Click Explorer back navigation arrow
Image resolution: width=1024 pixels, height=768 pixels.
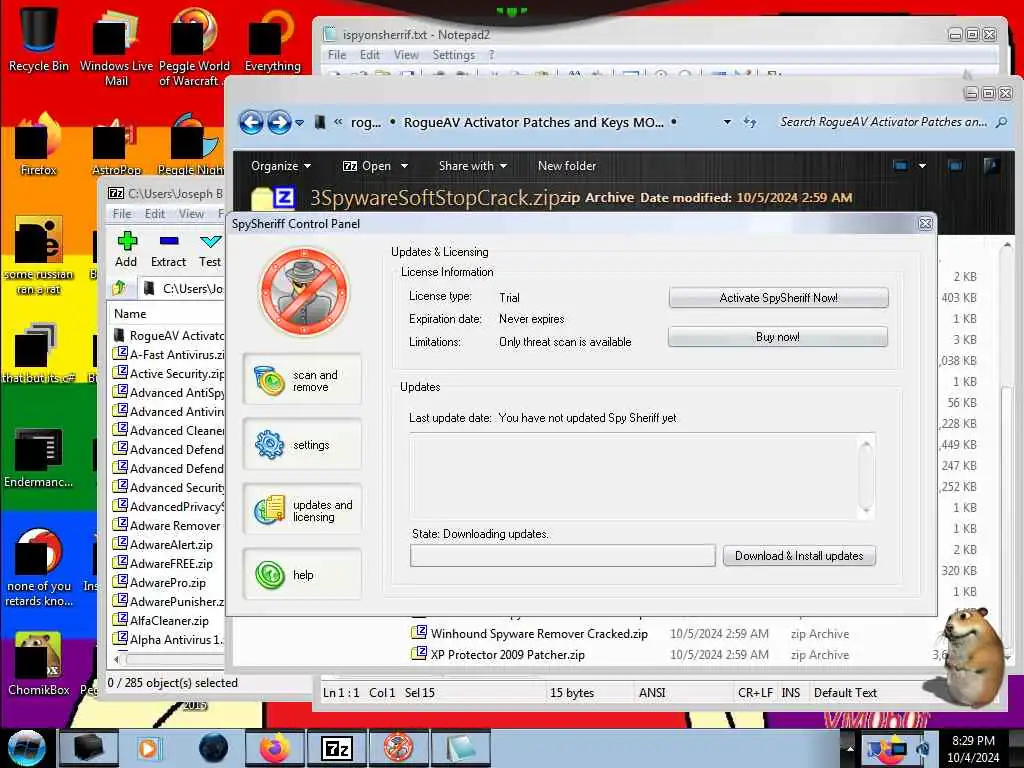251,122
